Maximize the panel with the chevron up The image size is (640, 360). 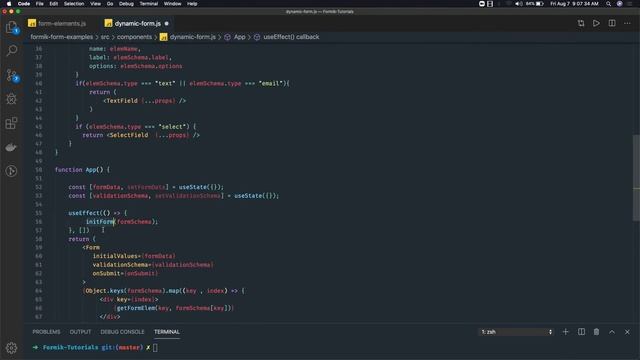pos(612,332)
